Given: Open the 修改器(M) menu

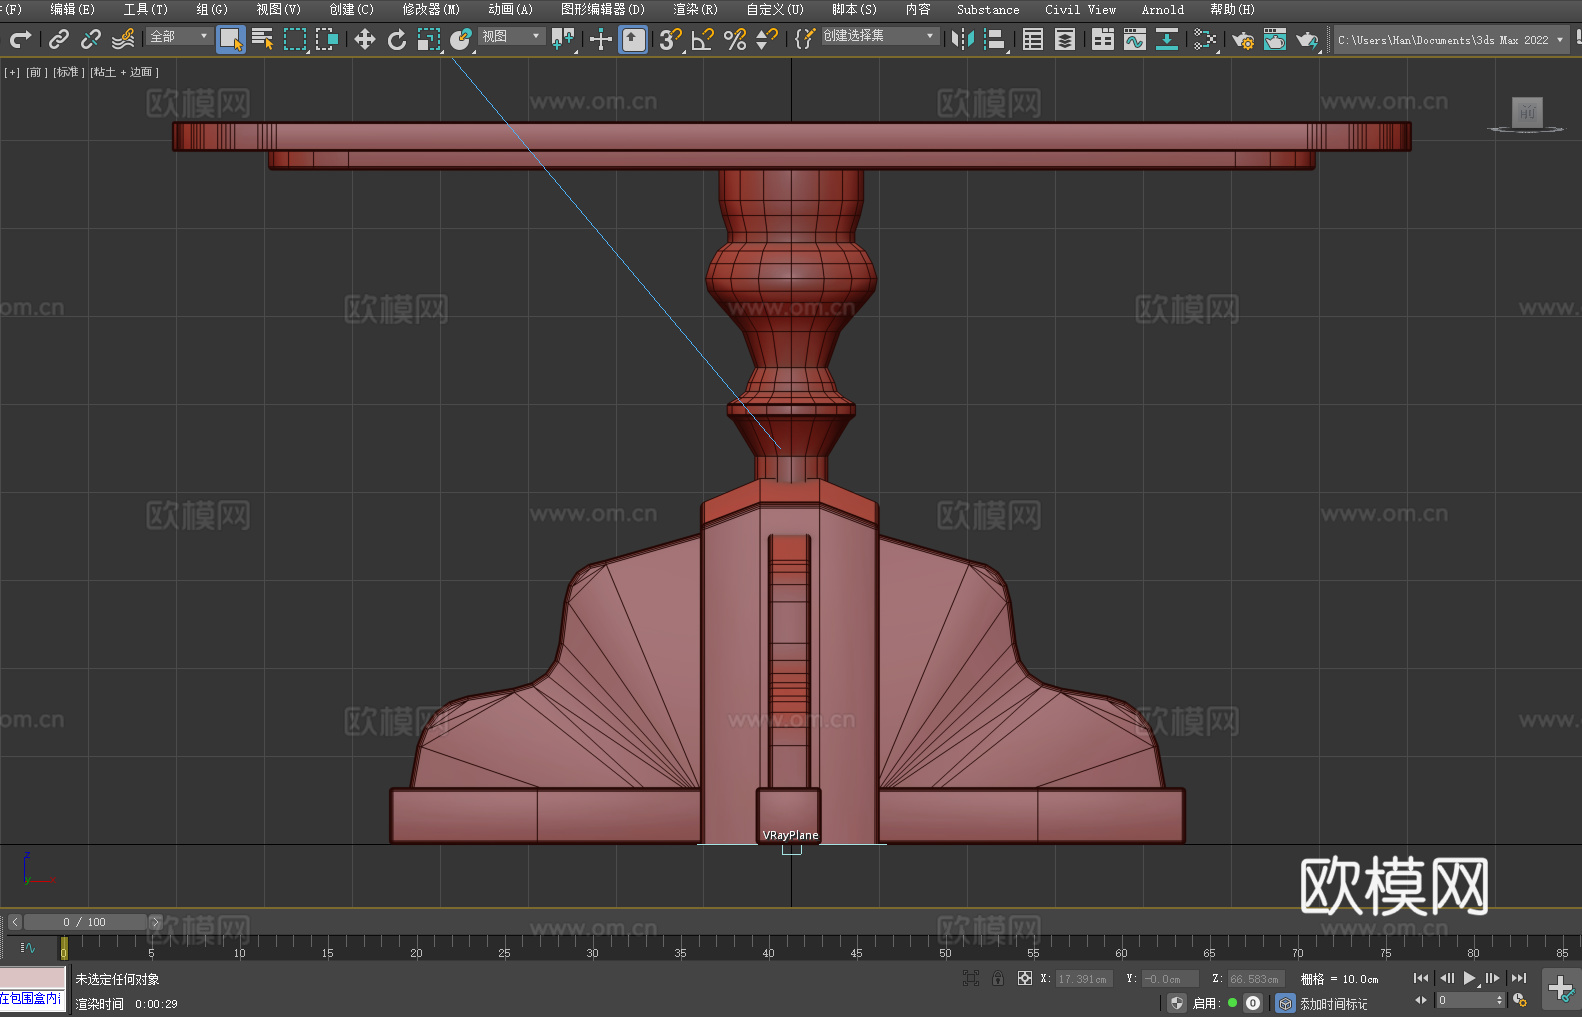Looking at the screenshot, I should coord(431,9).
